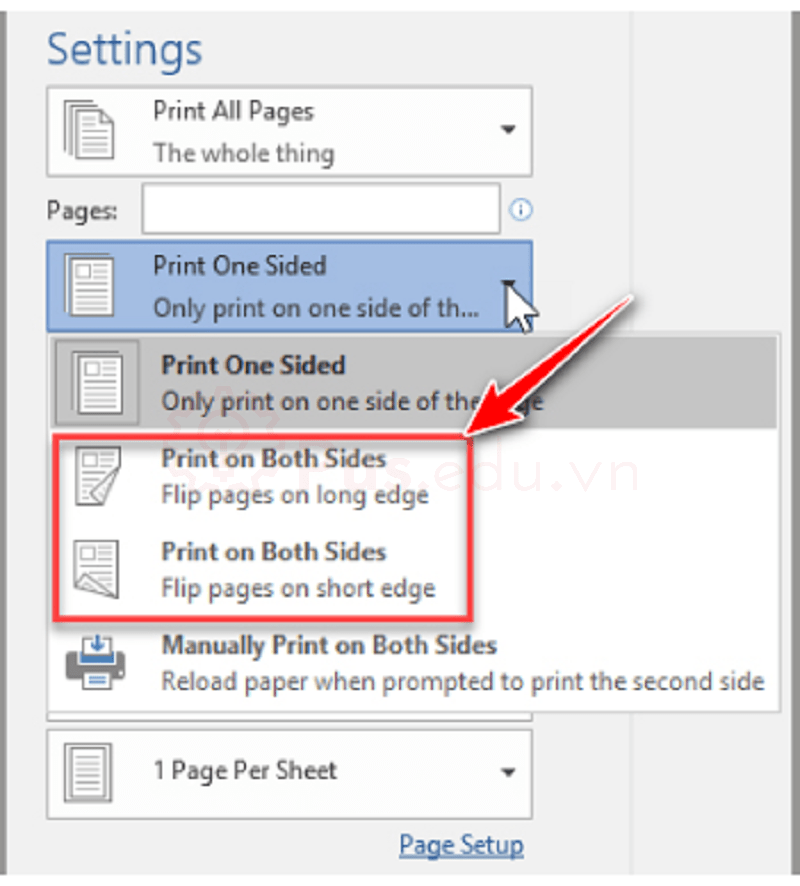Viewport: 800px width, 886px height.
Task: Click the stacked pages icon beside Print All Pages
Action: 84,129
